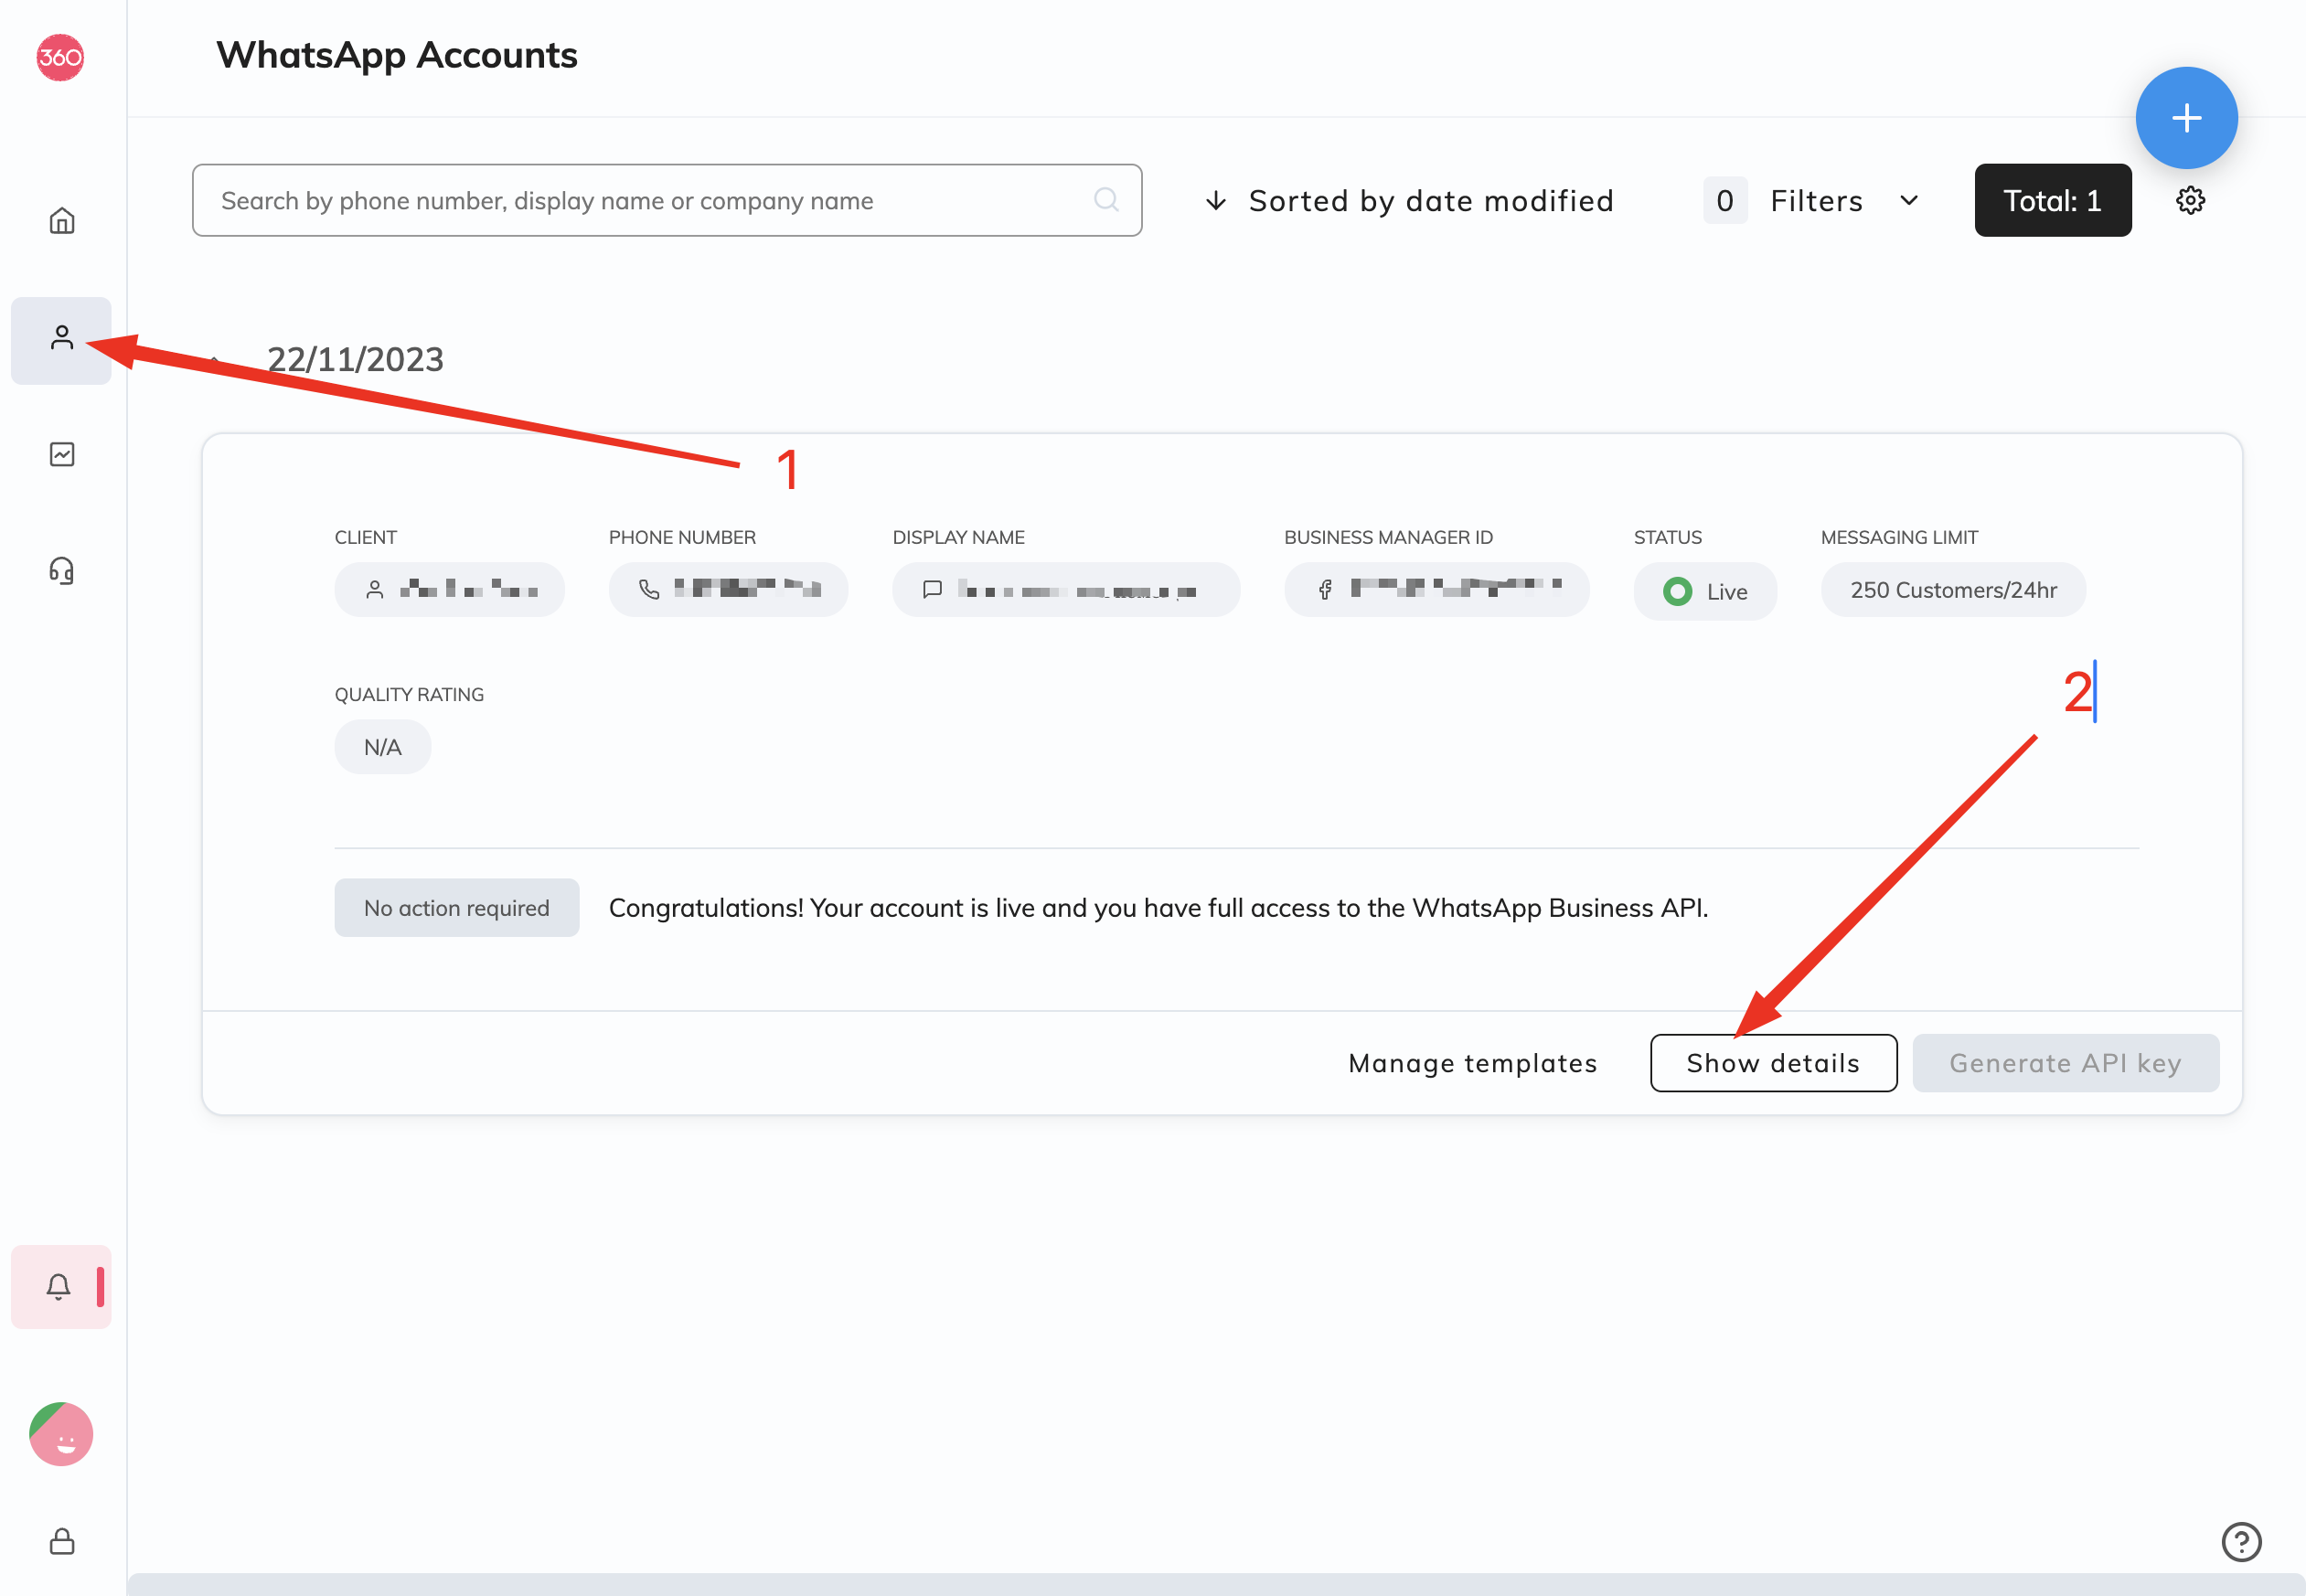Click the horizontal scrollbar at bottom
The width and height of the screenshot is (2306, 1596).
click(1216, 1584)
